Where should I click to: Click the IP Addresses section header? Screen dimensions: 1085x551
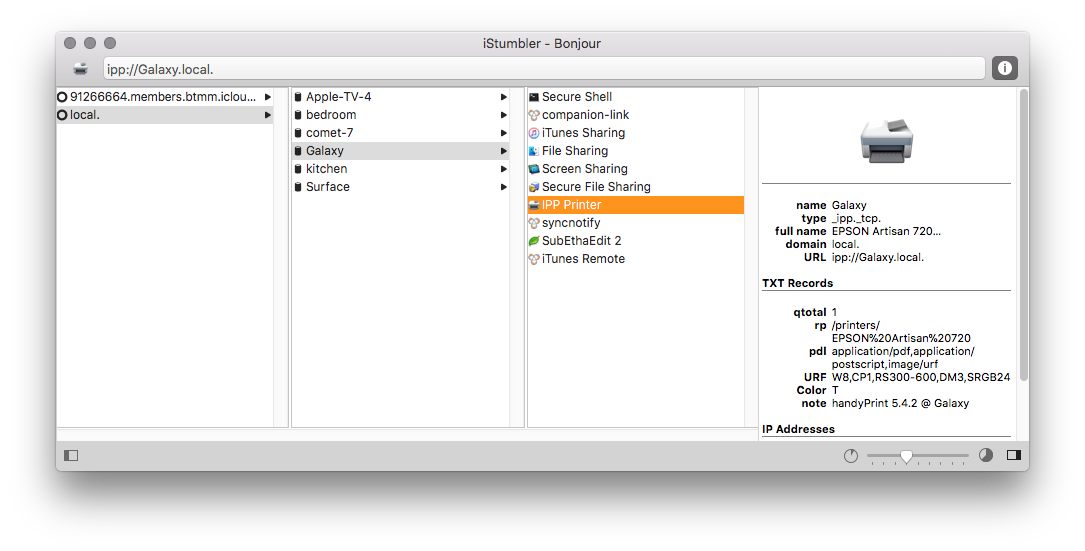pos(798,429)
